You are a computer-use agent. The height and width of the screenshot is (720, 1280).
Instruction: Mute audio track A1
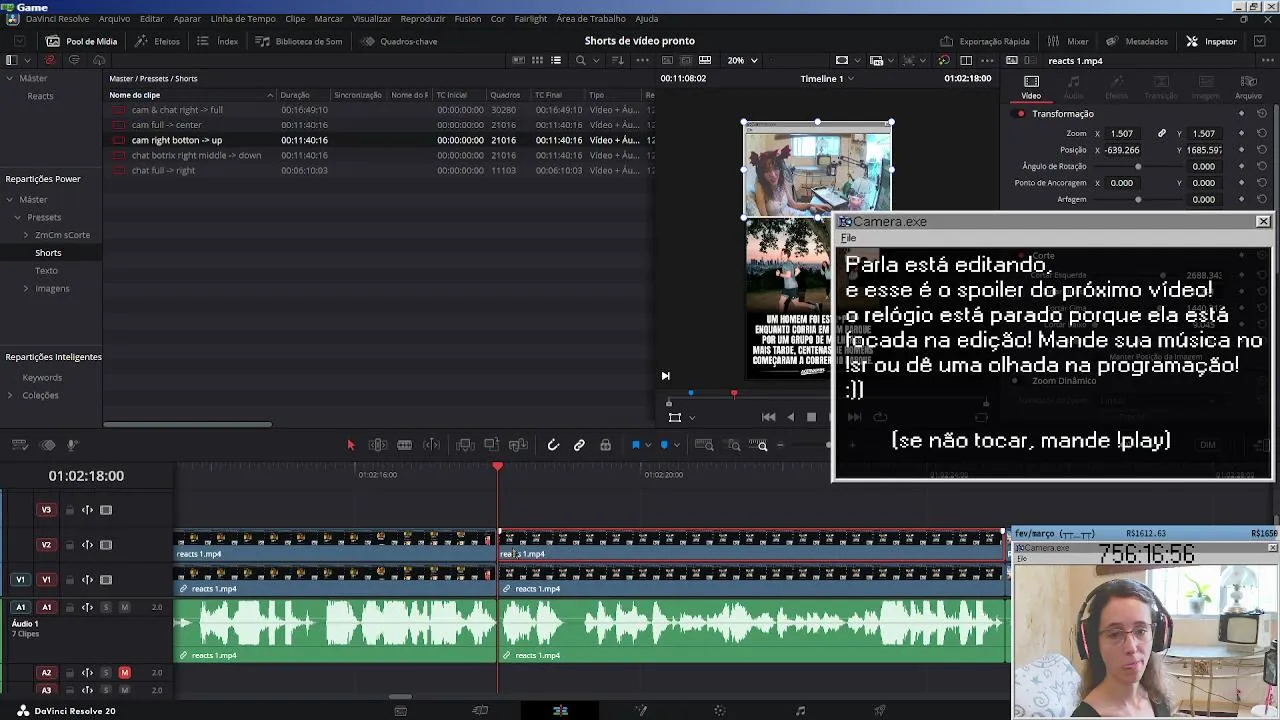point(124,607)
